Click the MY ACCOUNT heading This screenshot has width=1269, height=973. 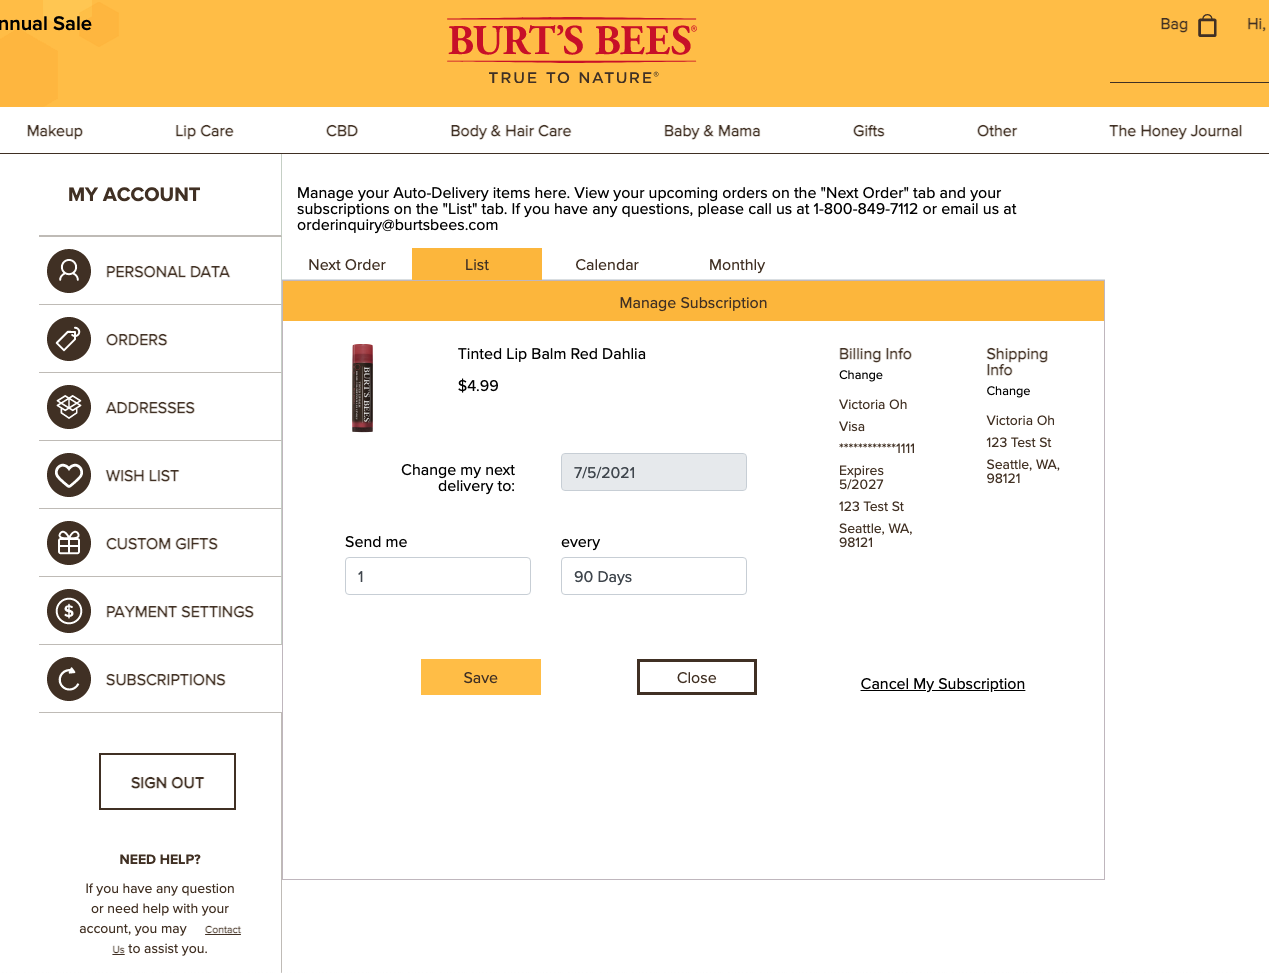click(134, 195)
